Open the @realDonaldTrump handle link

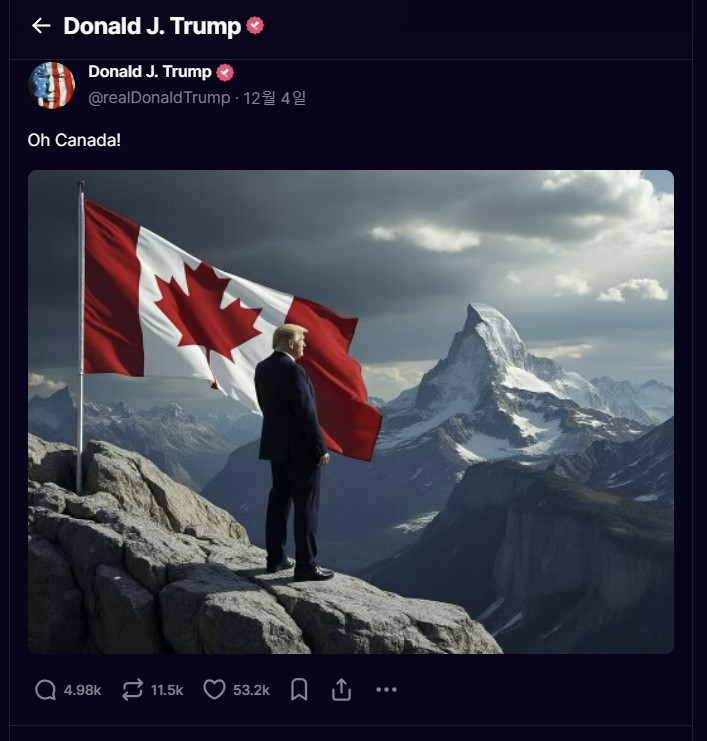(159, 98)
